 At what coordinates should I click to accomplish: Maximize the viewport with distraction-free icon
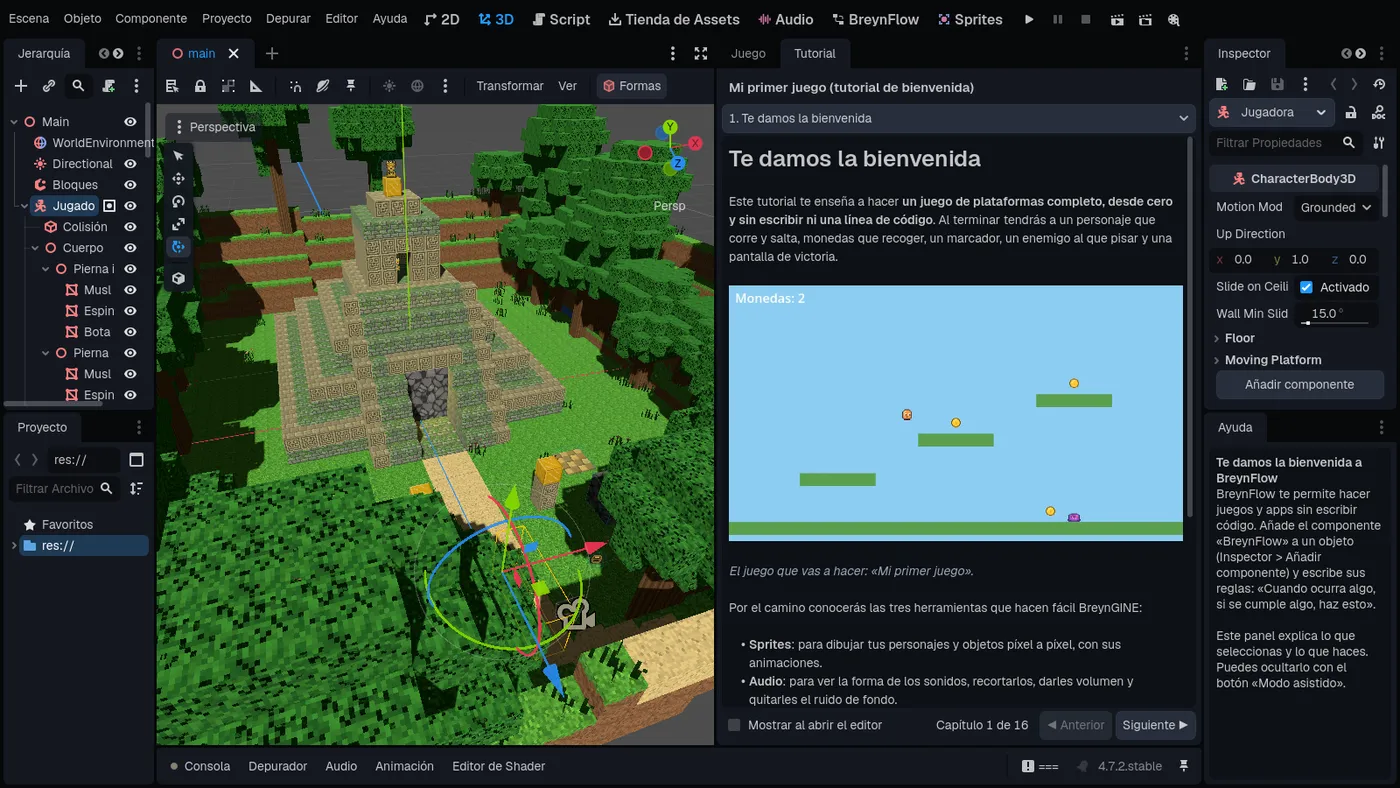tap(701, 53)
